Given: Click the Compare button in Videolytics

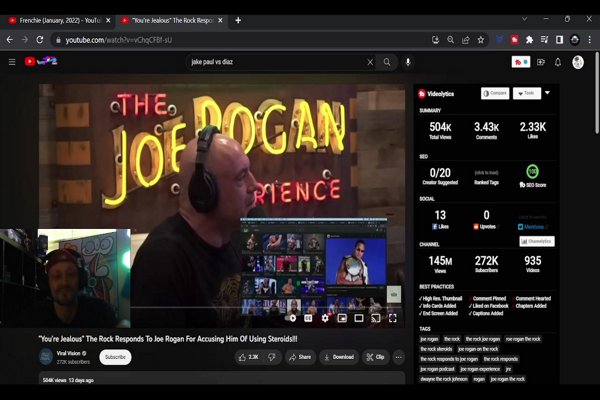Looking at the screenshot, I should (495, 93).
